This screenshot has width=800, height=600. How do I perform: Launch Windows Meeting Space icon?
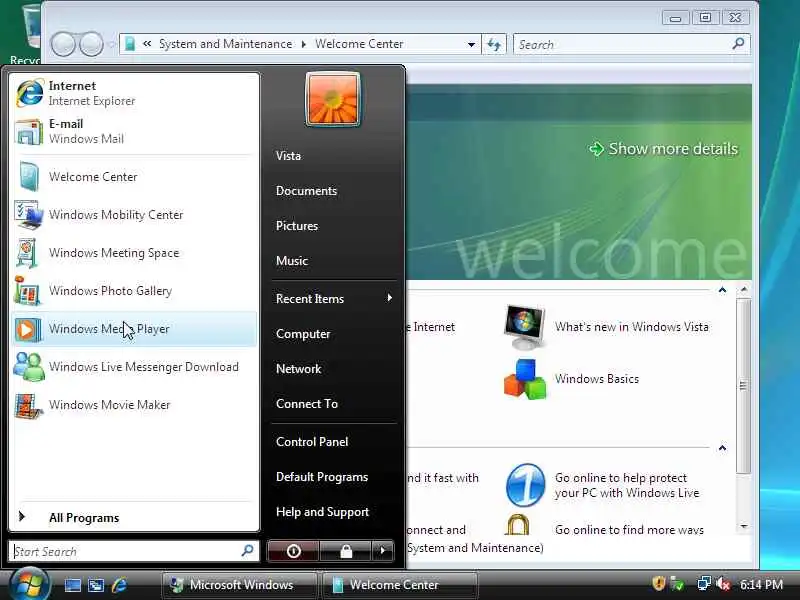(x=28, y=253)
